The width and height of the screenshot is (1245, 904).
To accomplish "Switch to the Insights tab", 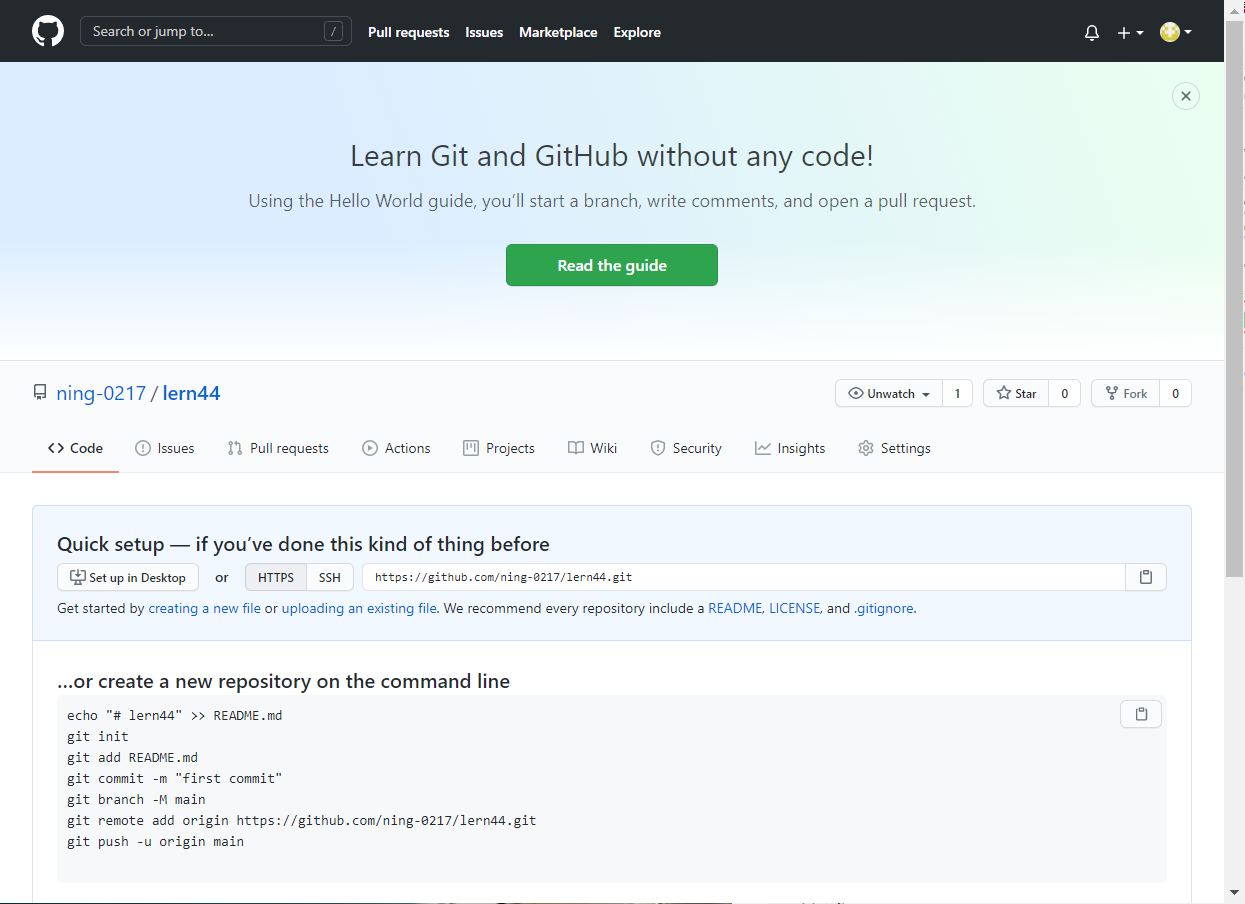I will click(790, 448).
